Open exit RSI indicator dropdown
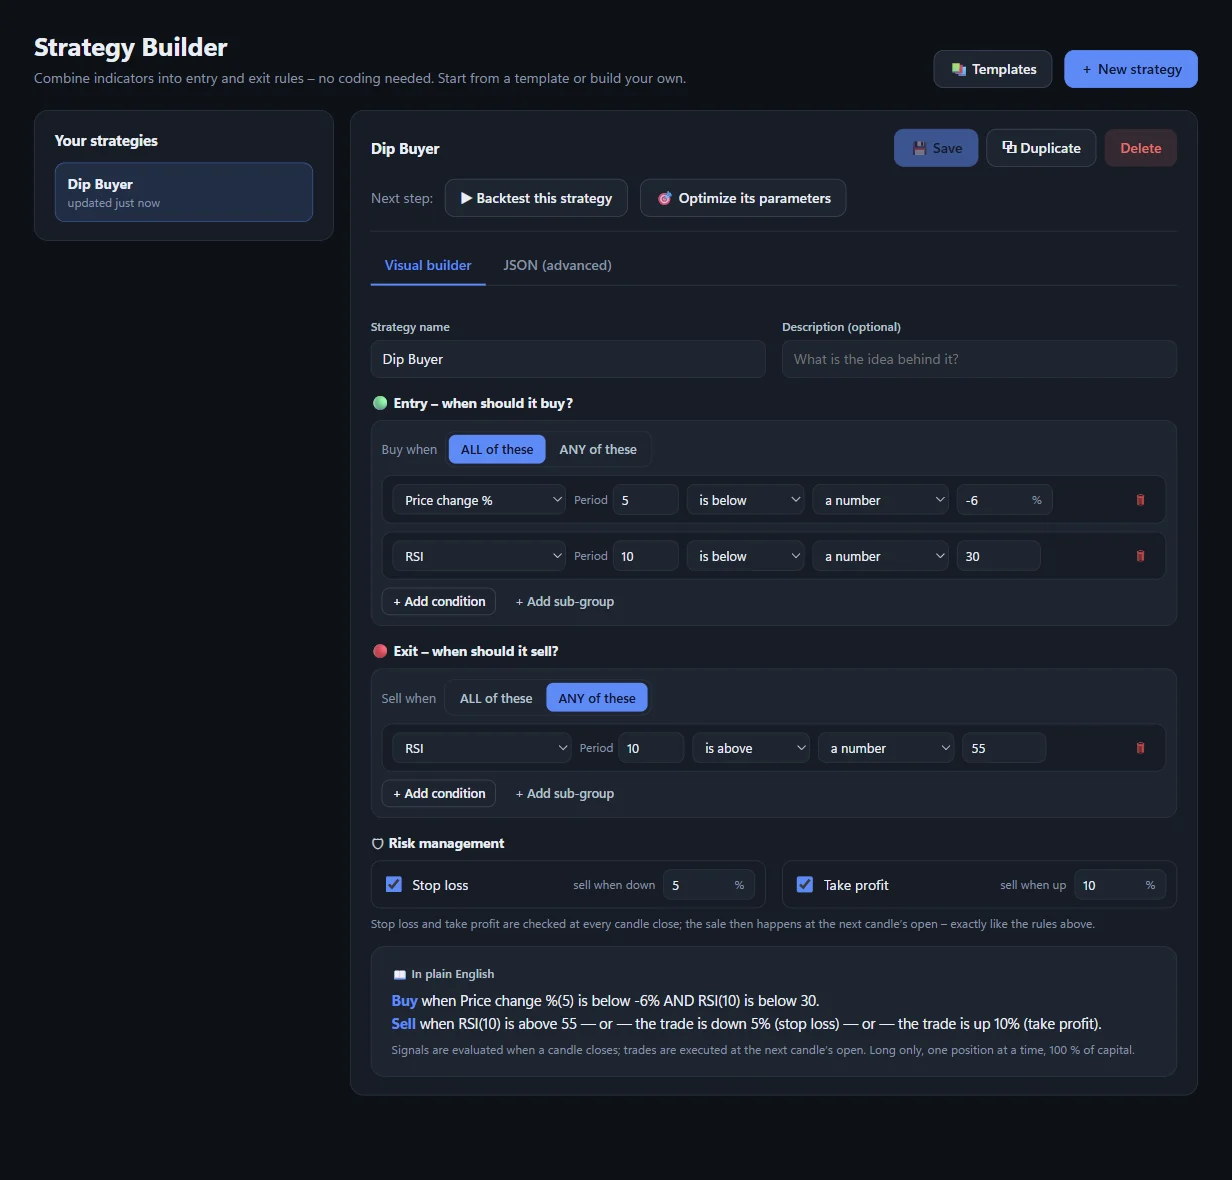Viewport: 1232px width, 1180px height. pyautogui.click(x=482, y=748)
